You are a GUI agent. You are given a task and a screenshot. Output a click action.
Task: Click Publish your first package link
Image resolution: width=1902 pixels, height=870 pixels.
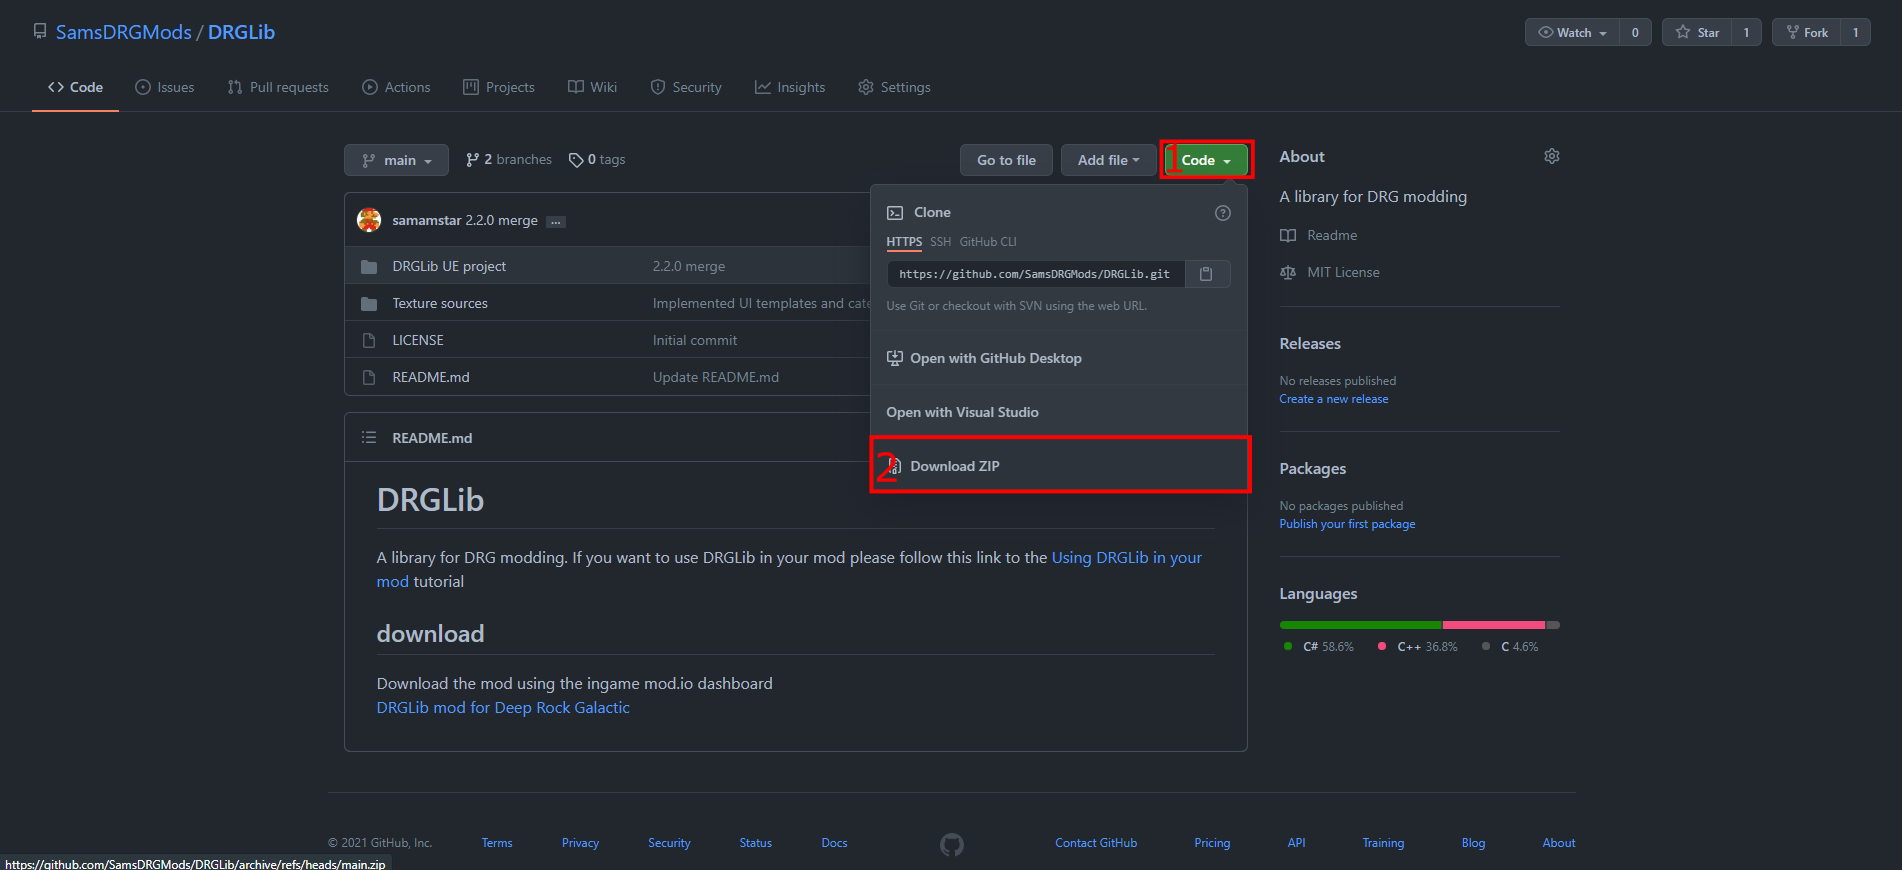pos(1347,524)
